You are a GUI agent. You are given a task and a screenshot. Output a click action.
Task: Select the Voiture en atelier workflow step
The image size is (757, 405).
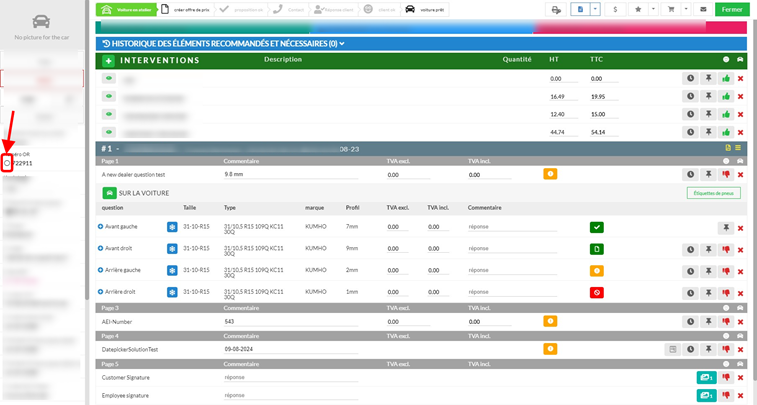(126, 9)
